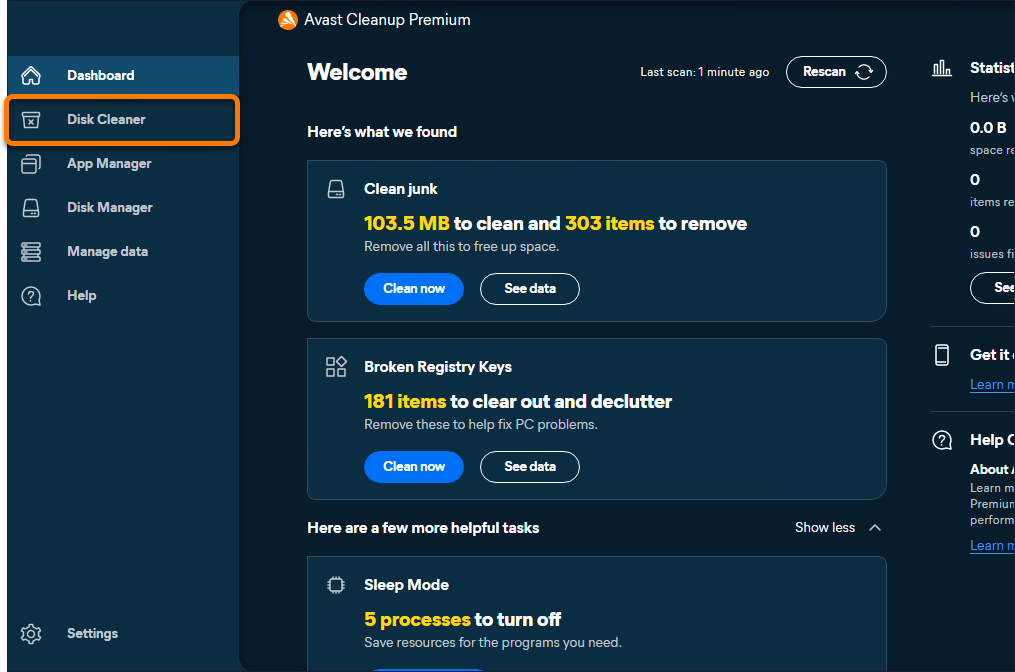Collapse helpful tasks with Show less
The width and height of the screenshot is (1015, 672).
tap(838, 528)
